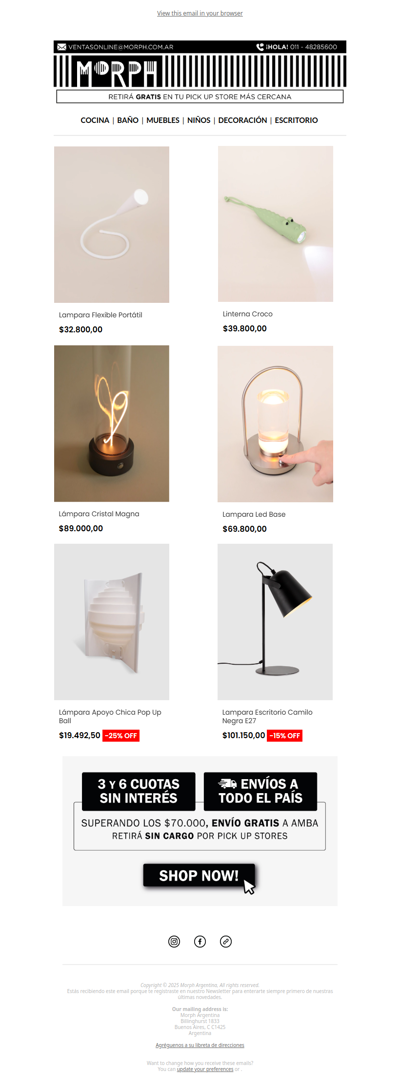Open View this email in your browser
The width and height of the screenshot is (400, 1087).
(x=200, y=13)
